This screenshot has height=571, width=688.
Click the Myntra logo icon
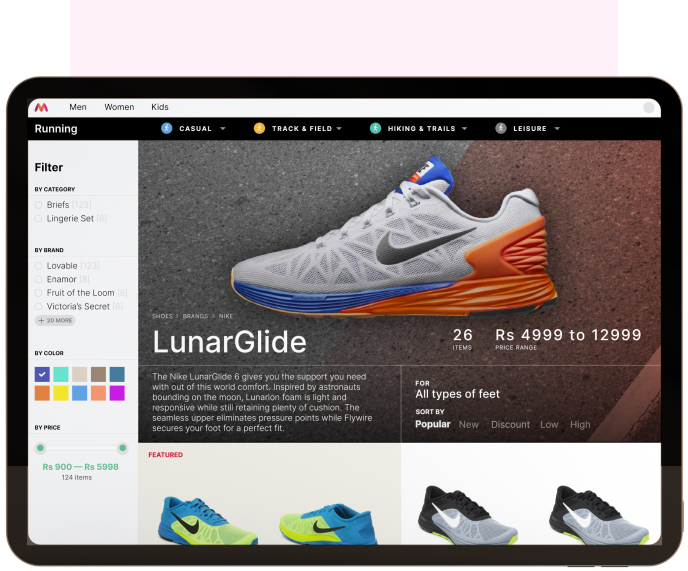41,107
